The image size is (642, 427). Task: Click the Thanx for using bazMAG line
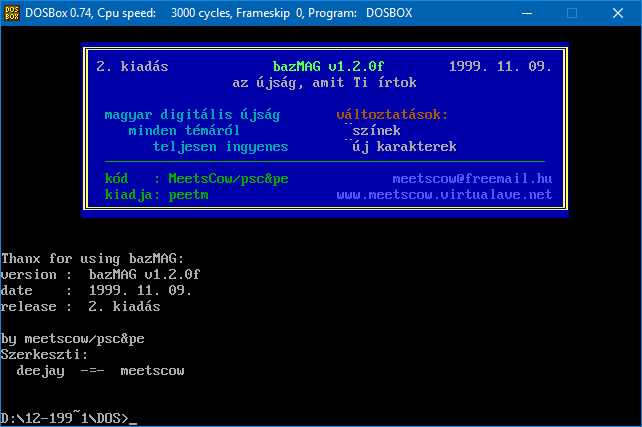point(92,259)
